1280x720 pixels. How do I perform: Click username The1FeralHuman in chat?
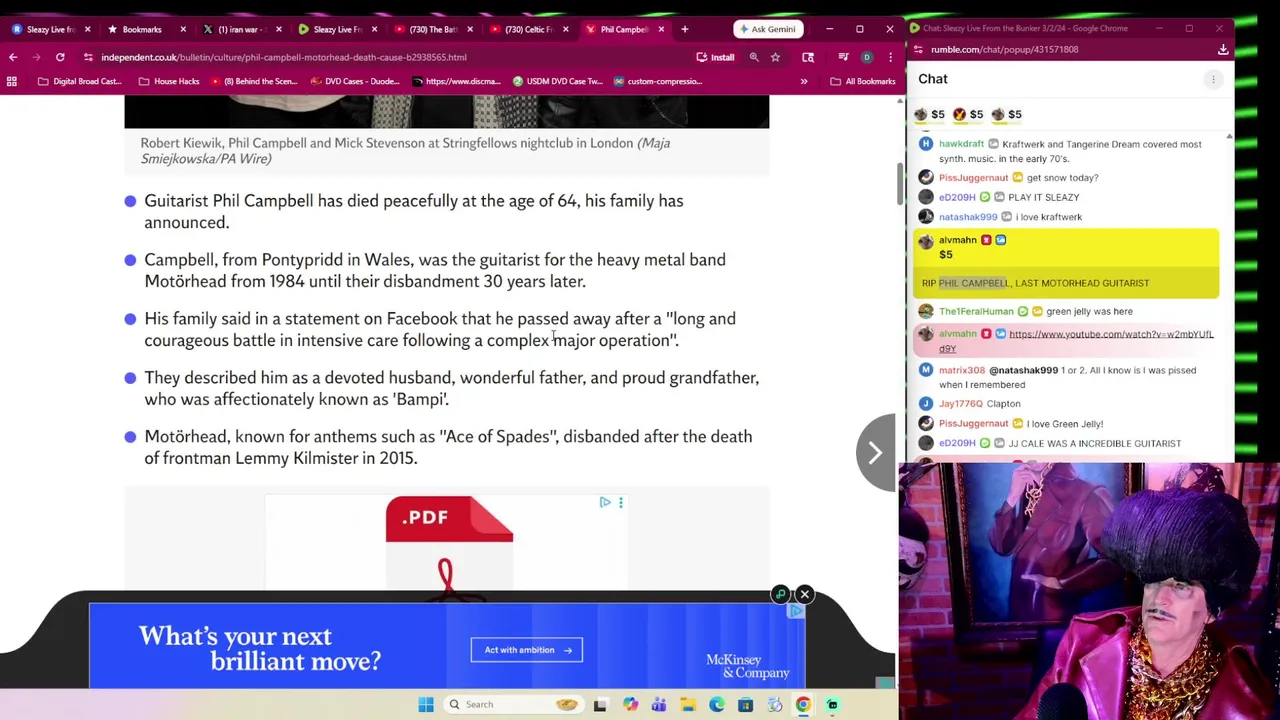[x=976, y=311]
